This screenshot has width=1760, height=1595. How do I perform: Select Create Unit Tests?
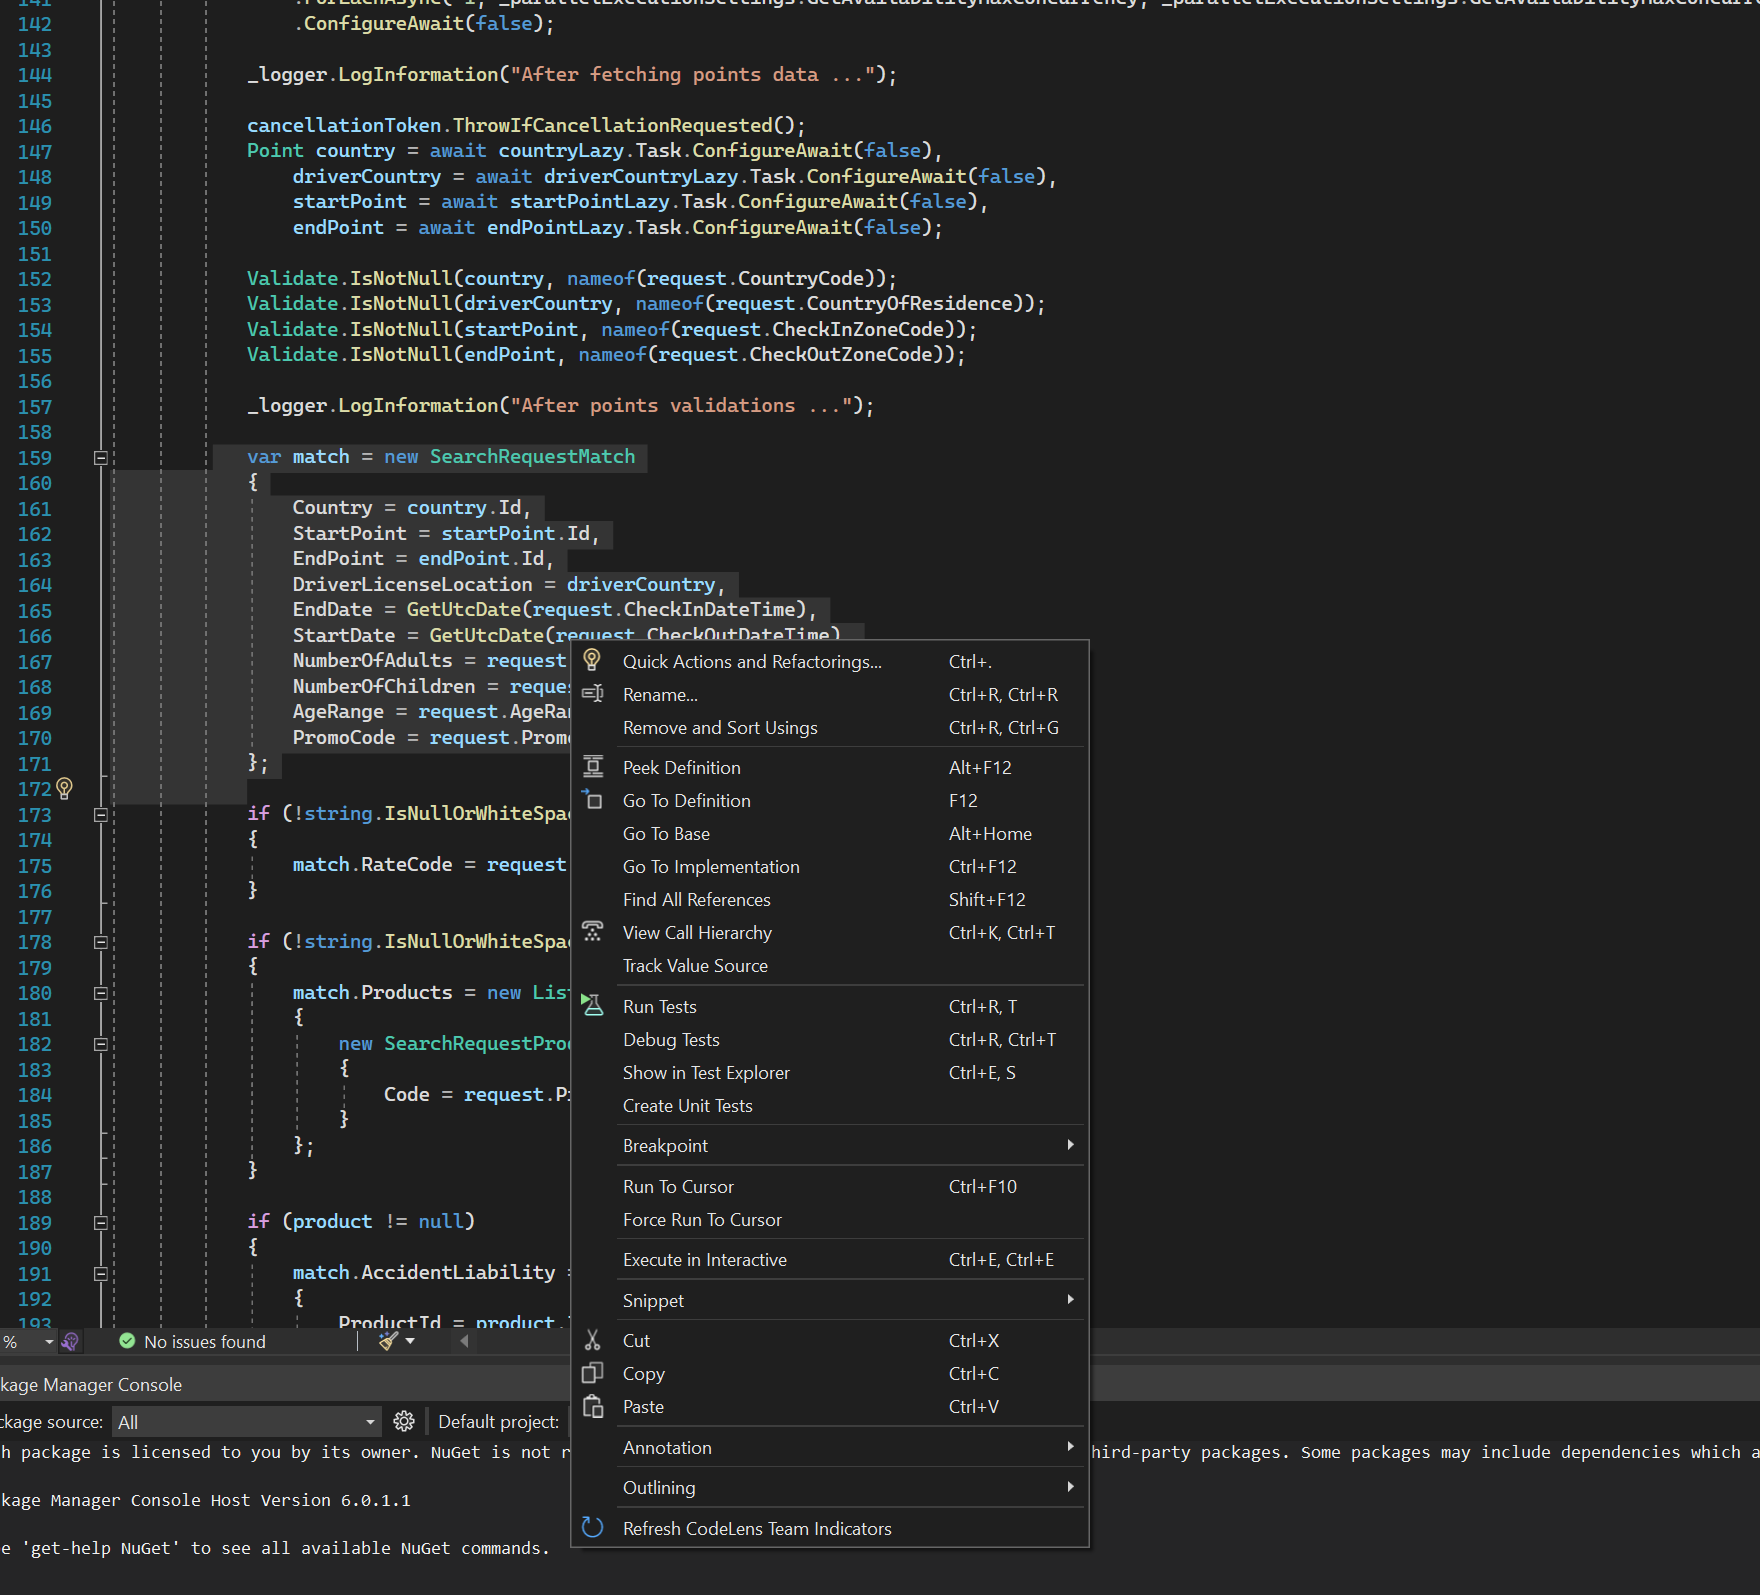click(x=830, y=1105)
